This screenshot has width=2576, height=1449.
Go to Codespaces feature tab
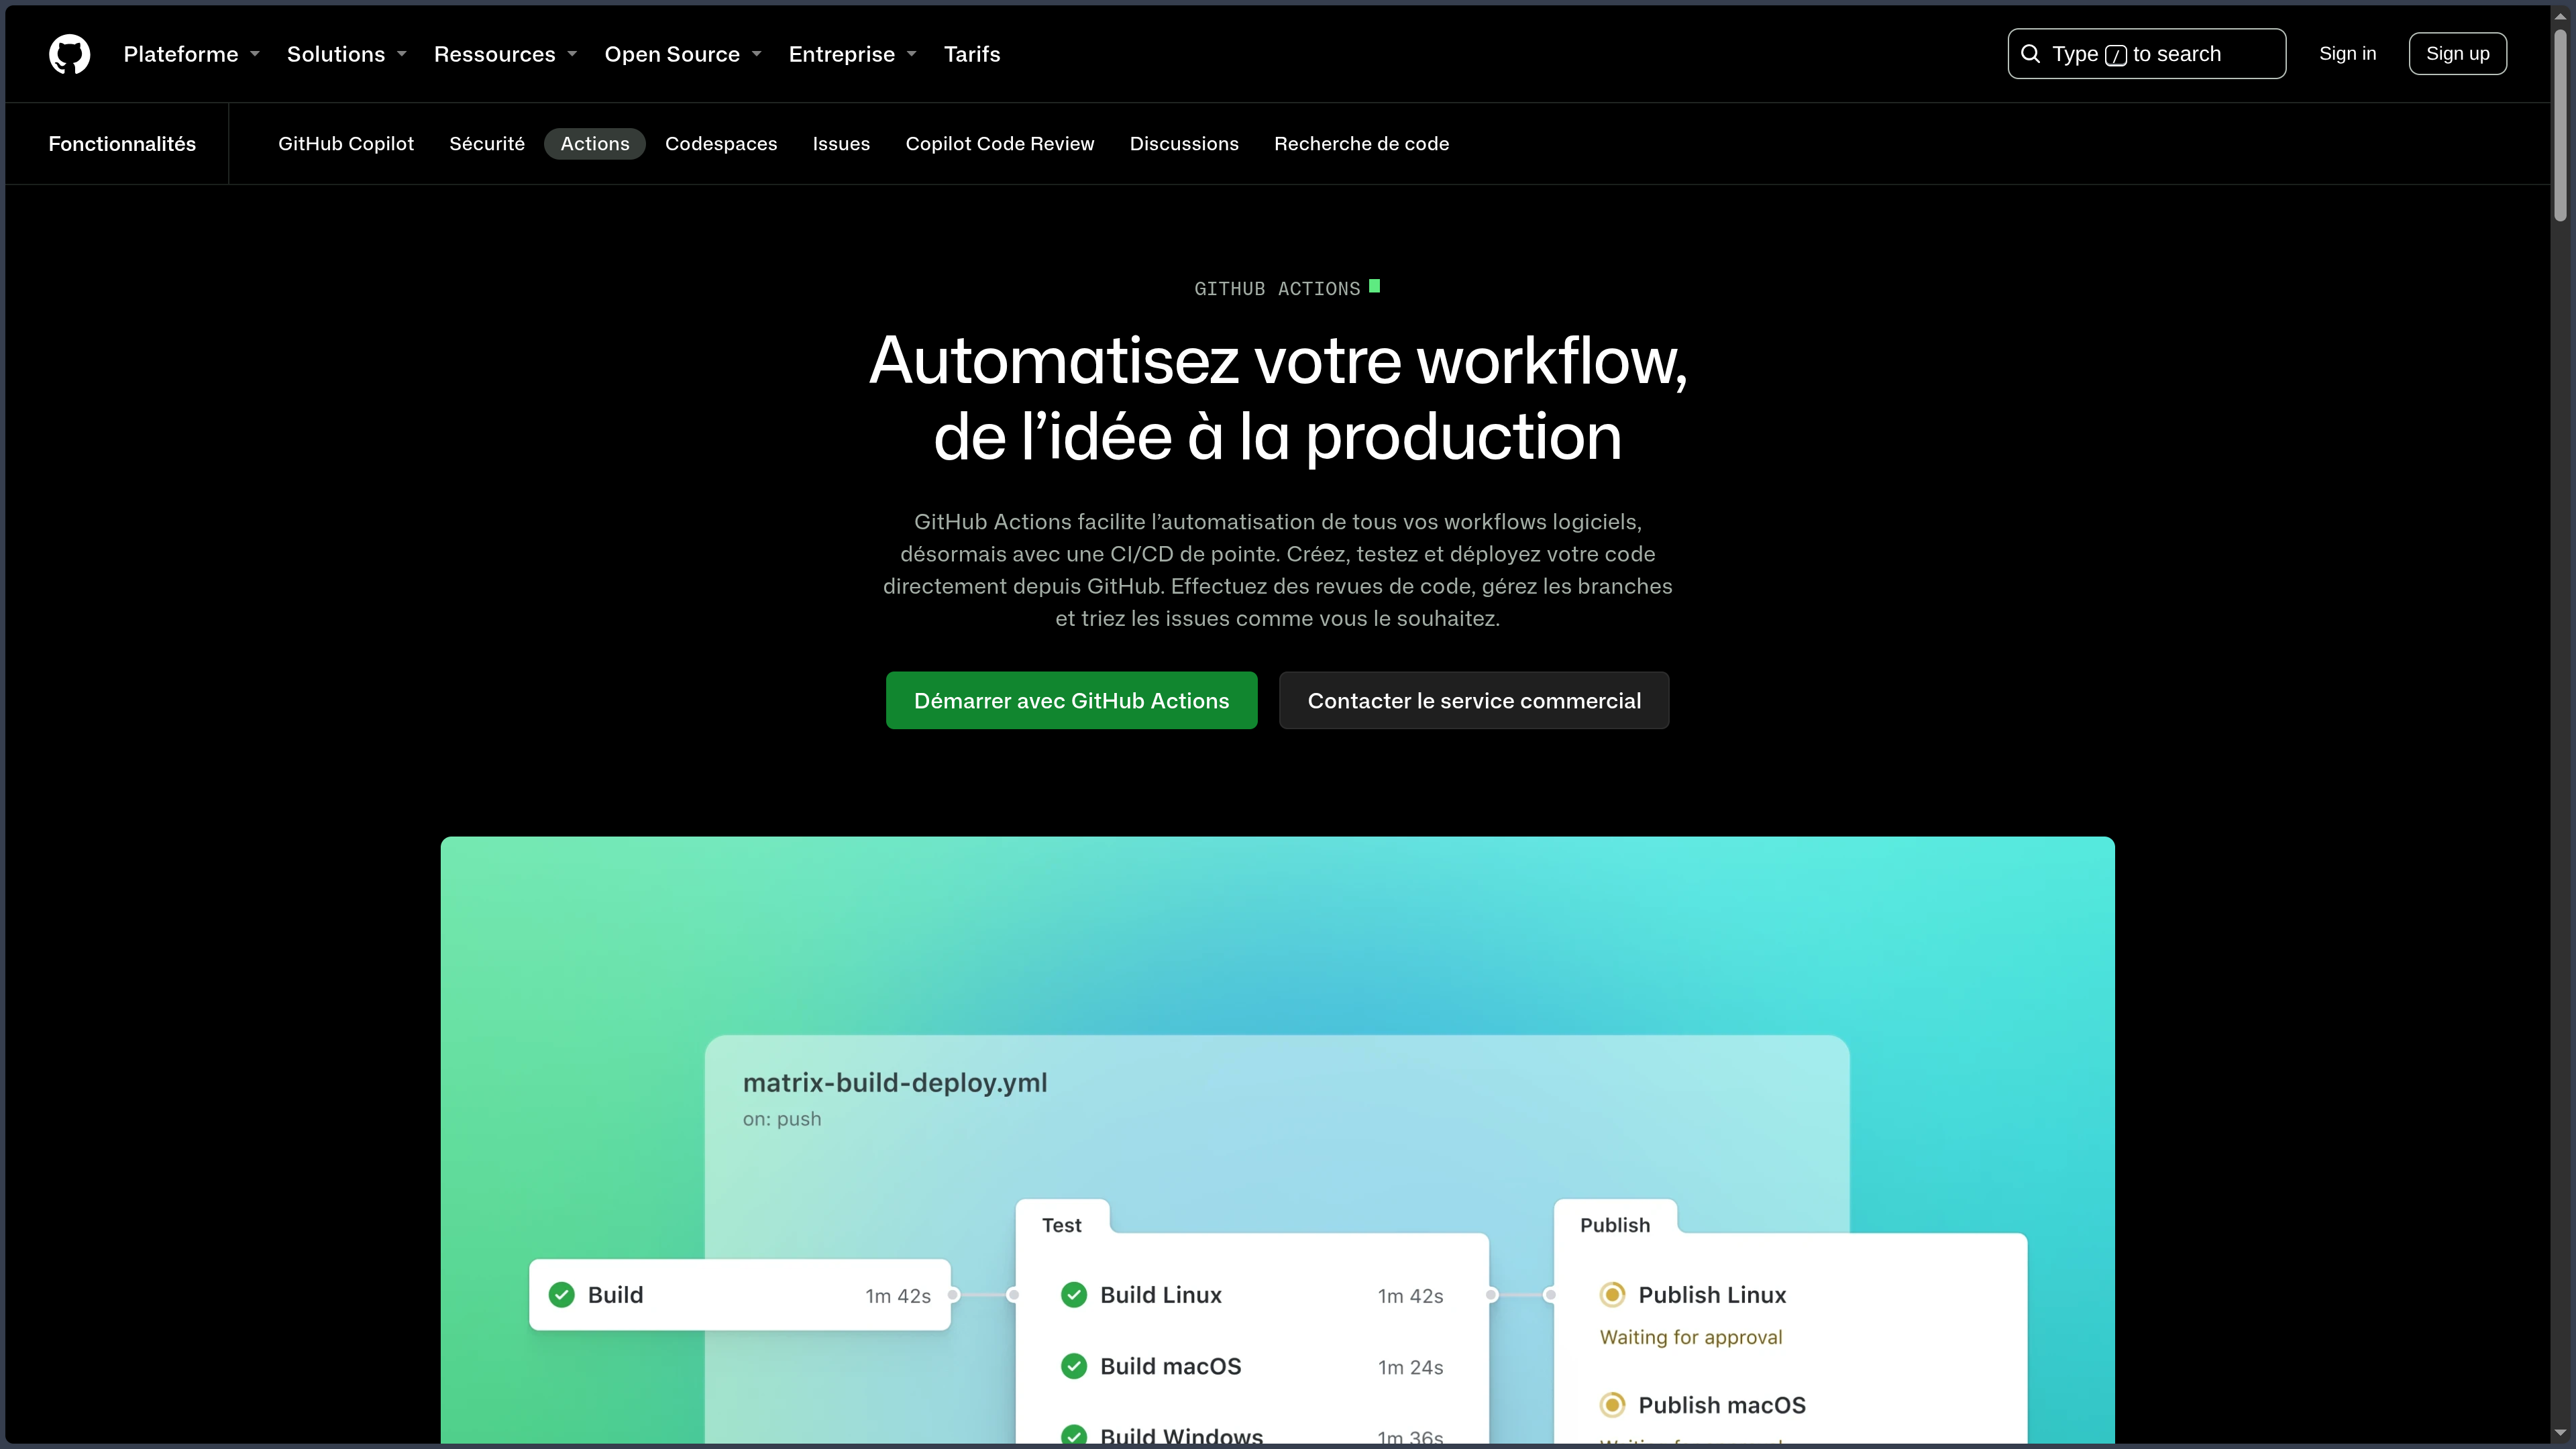pyautogui.click(x=721, y=144)
